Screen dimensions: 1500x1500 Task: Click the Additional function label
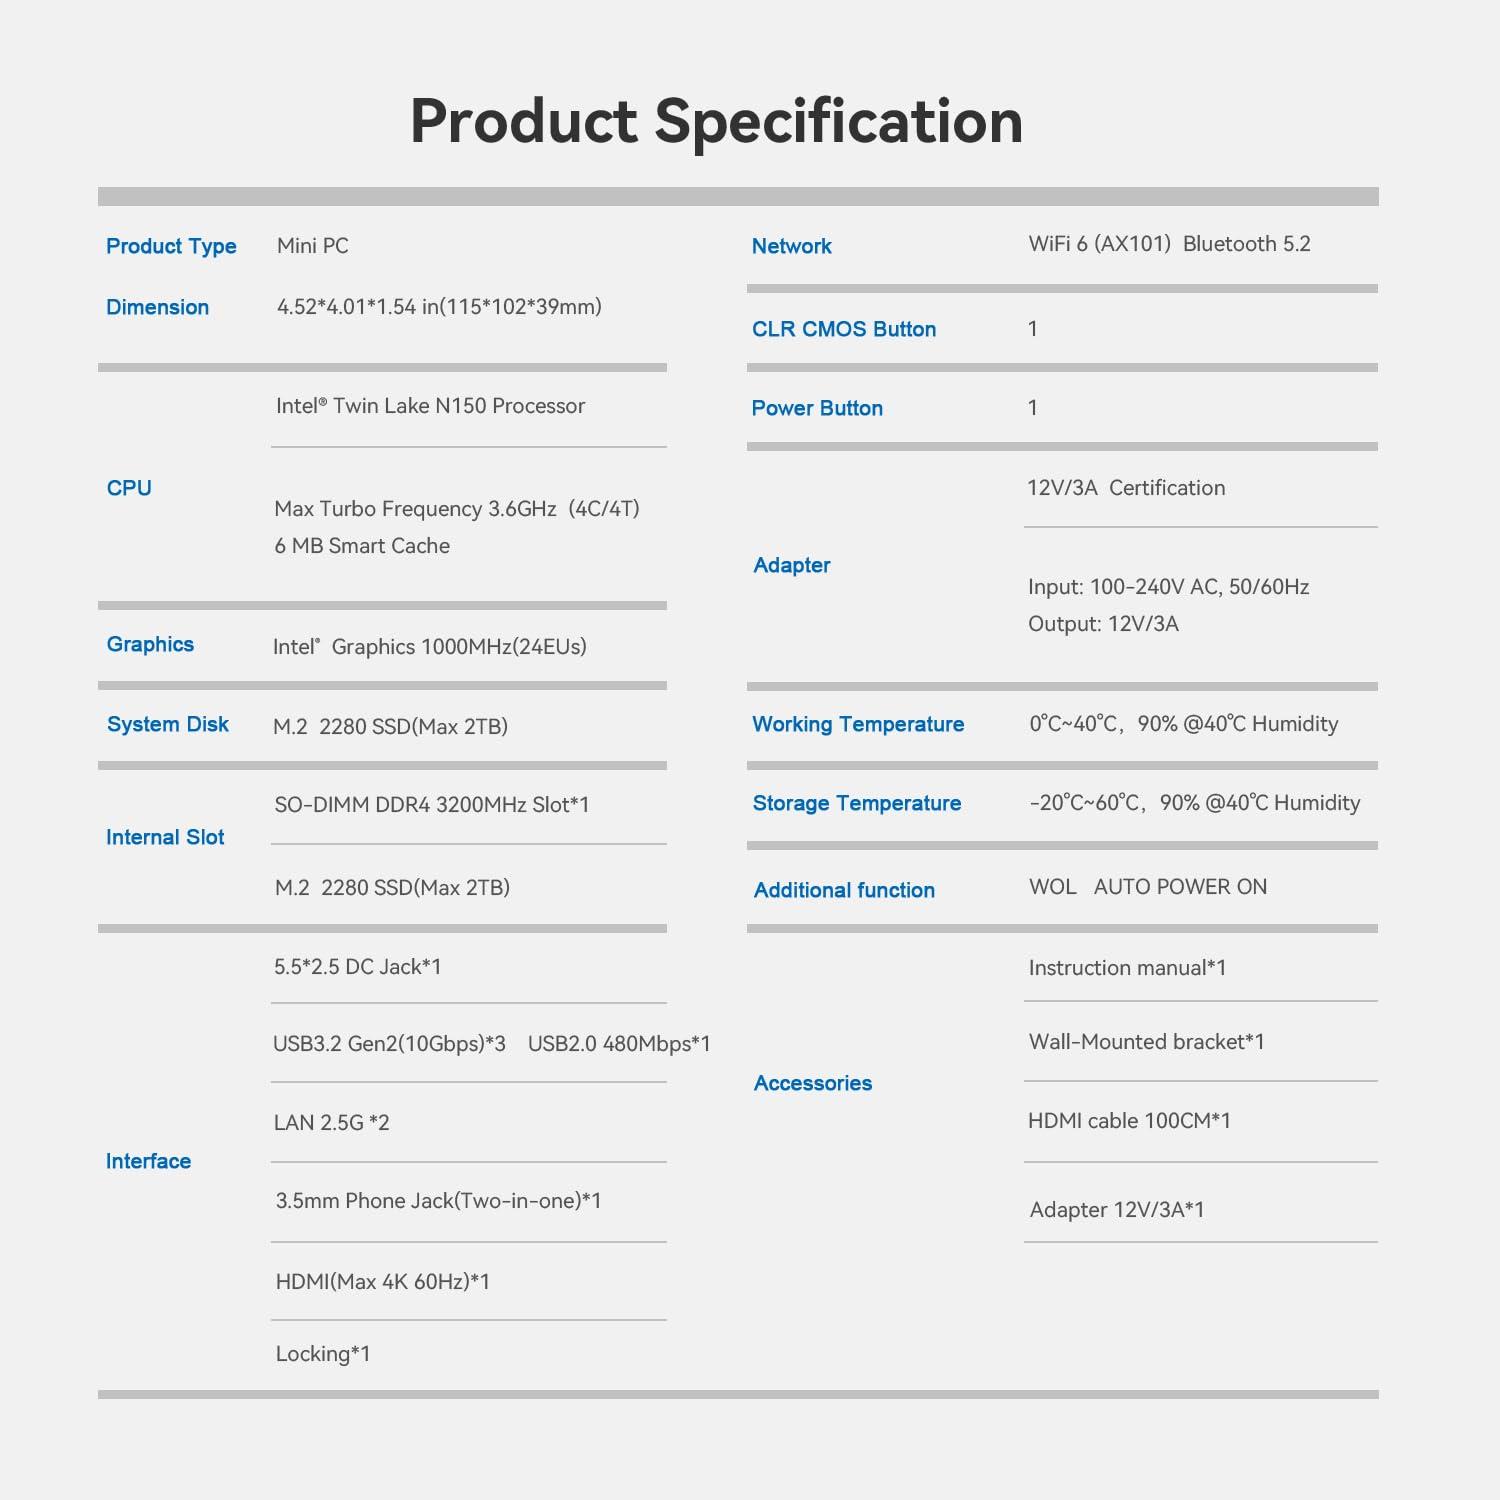click(843, 890)
